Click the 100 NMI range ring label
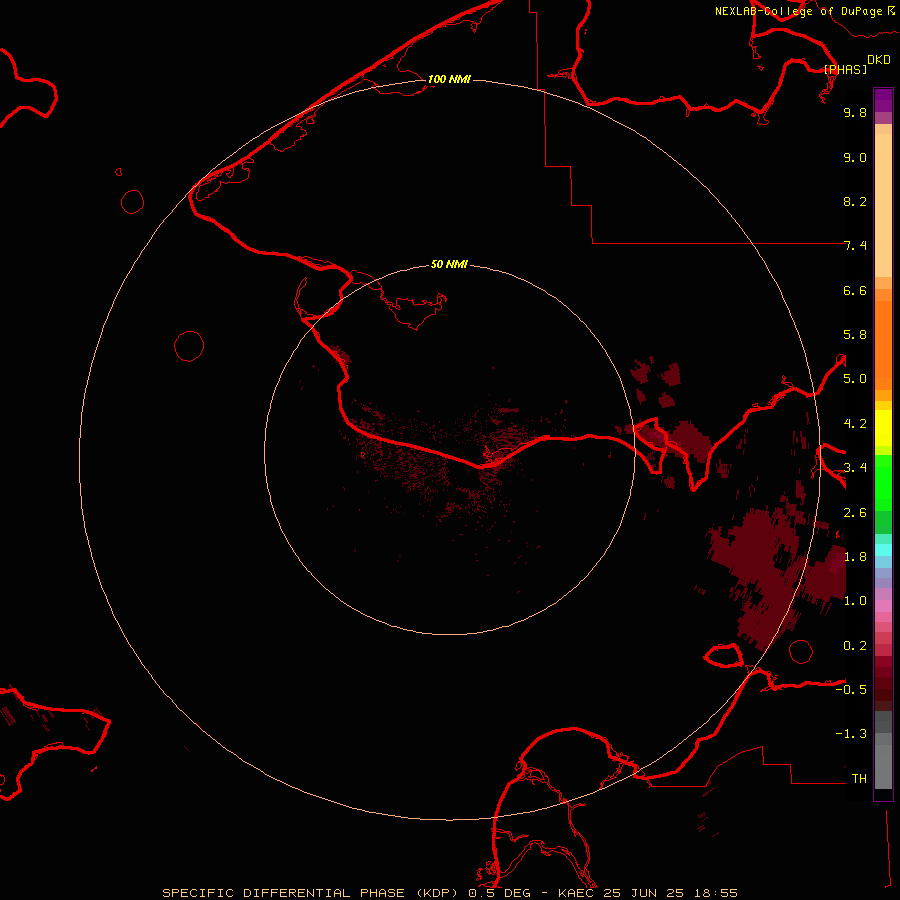Image resolution: width=900 pixels, height=900 pixels. pyautogui.click(x=449, y=79)
